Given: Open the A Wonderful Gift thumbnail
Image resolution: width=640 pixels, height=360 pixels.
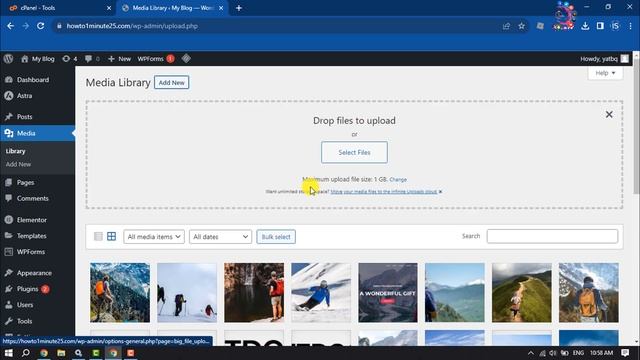Looking at the screenshot, I should click(388, 293).
